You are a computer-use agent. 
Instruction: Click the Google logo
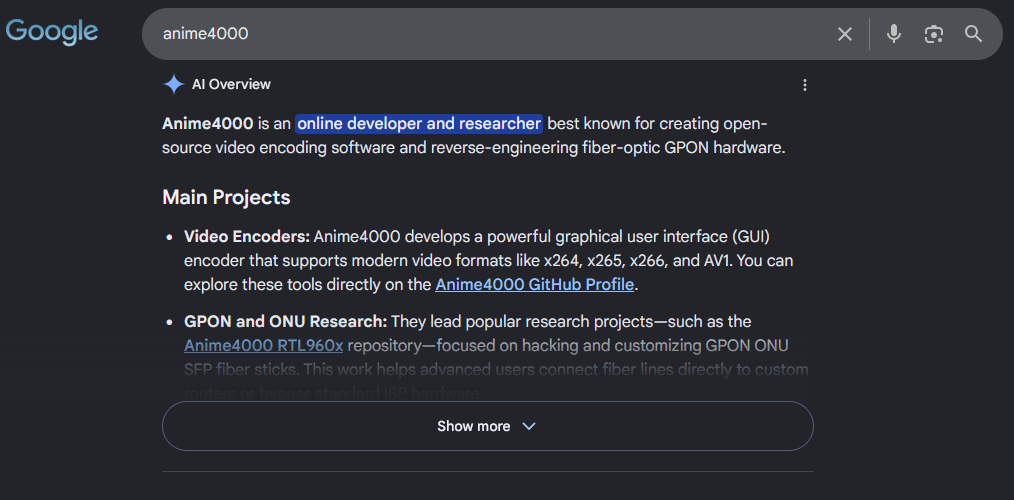click(52, 32)
